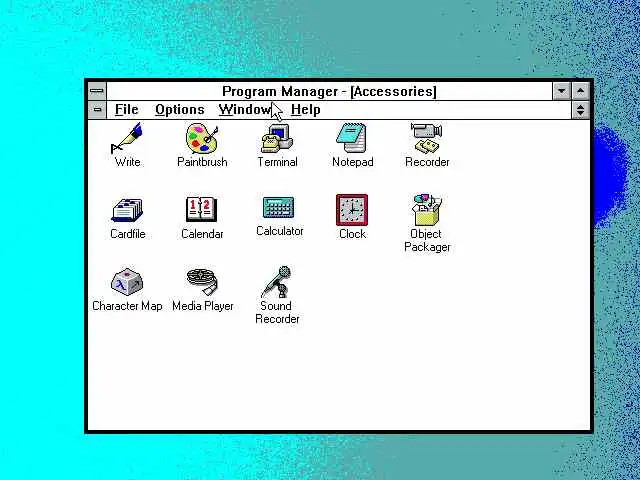
Task: Click the 'Clock' label text
Action: click(352, 233)
